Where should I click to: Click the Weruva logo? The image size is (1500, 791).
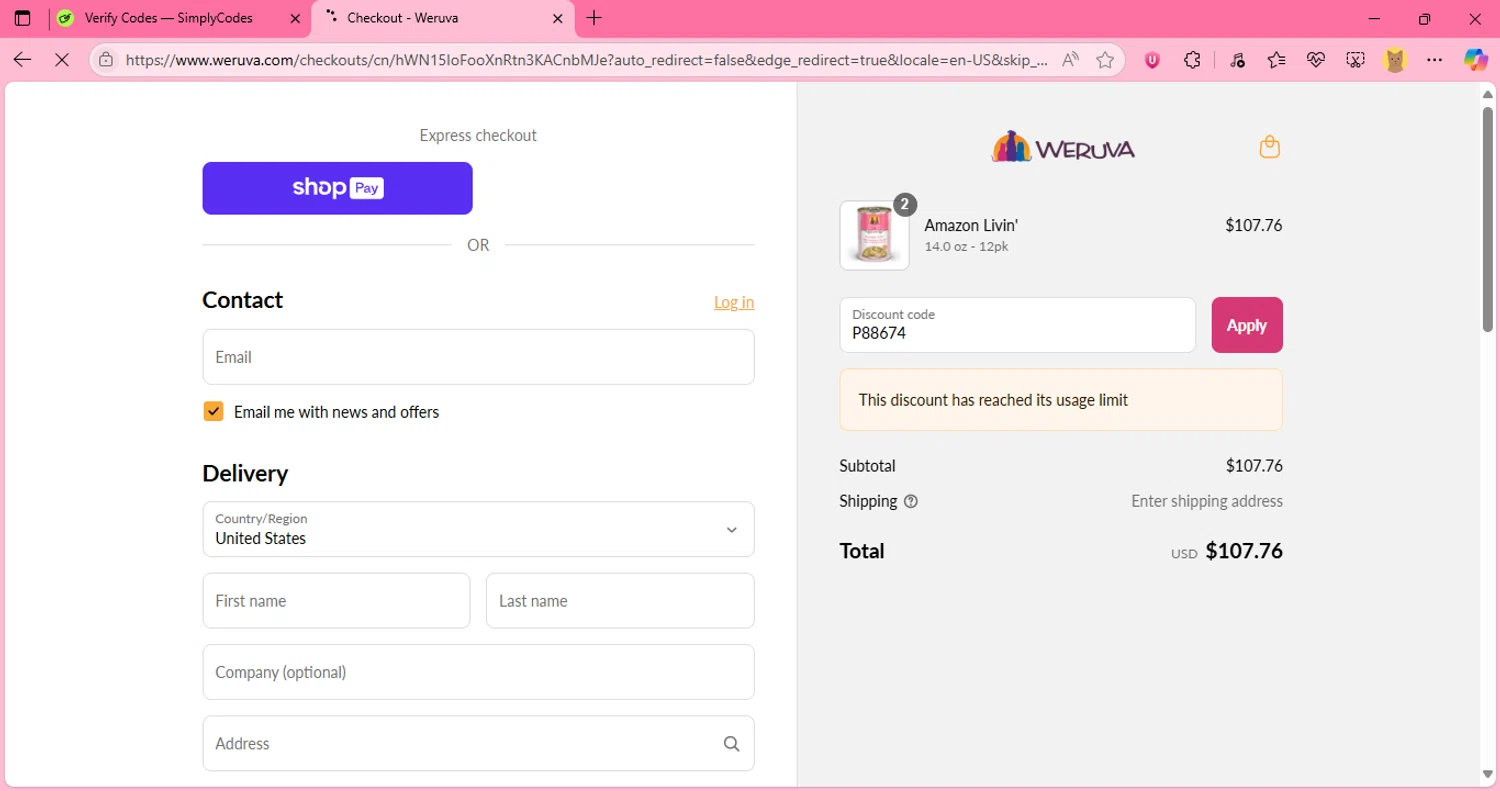(1062, 148)
